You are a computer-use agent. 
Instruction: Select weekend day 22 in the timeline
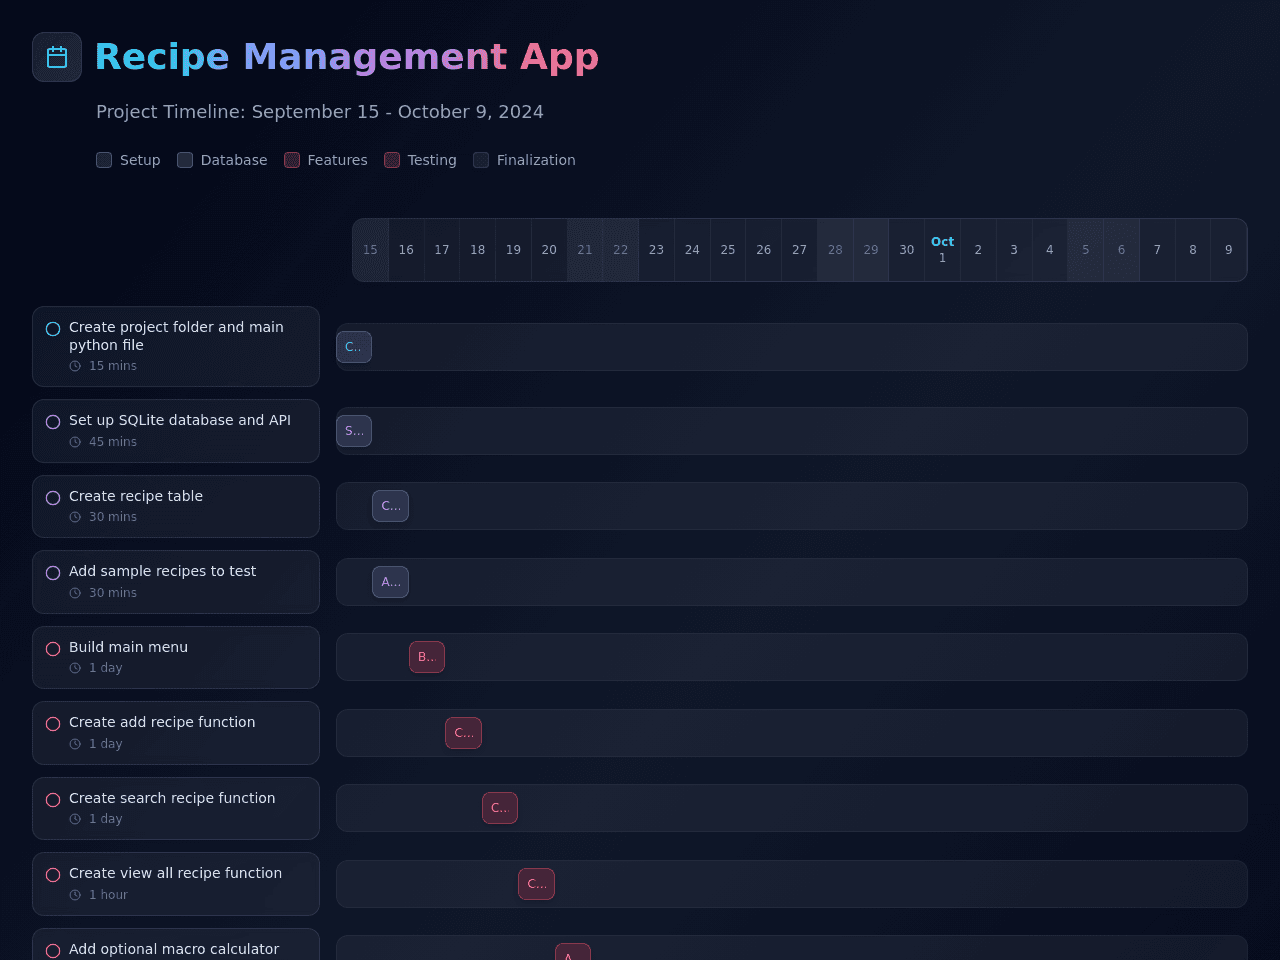[621, 250]
